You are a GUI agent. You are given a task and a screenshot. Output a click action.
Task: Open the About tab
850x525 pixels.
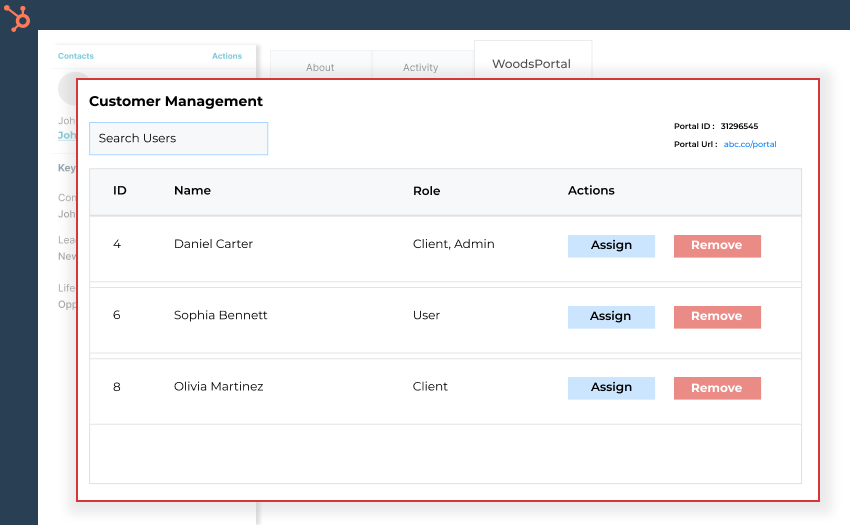coord(320,67)
